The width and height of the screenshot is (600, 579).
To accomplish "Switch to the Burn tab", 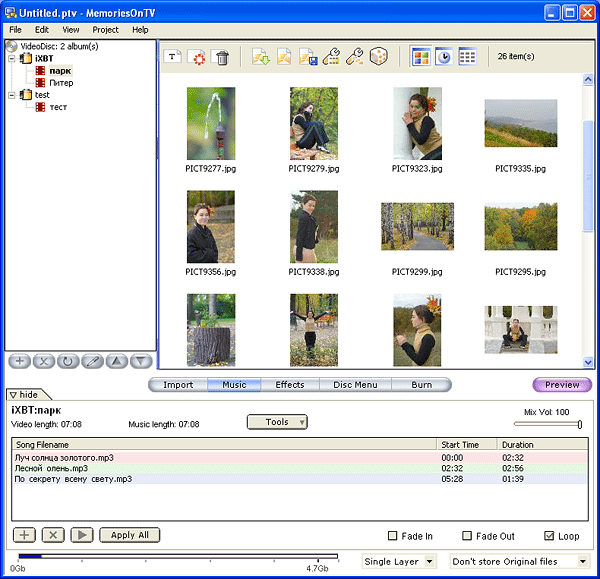I will point(421,385).
